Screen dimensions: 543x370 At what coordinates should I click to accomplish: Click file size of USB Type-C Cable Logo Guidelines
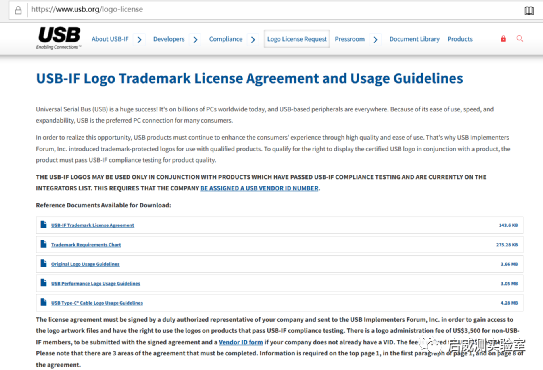click(x=509, y=303)
